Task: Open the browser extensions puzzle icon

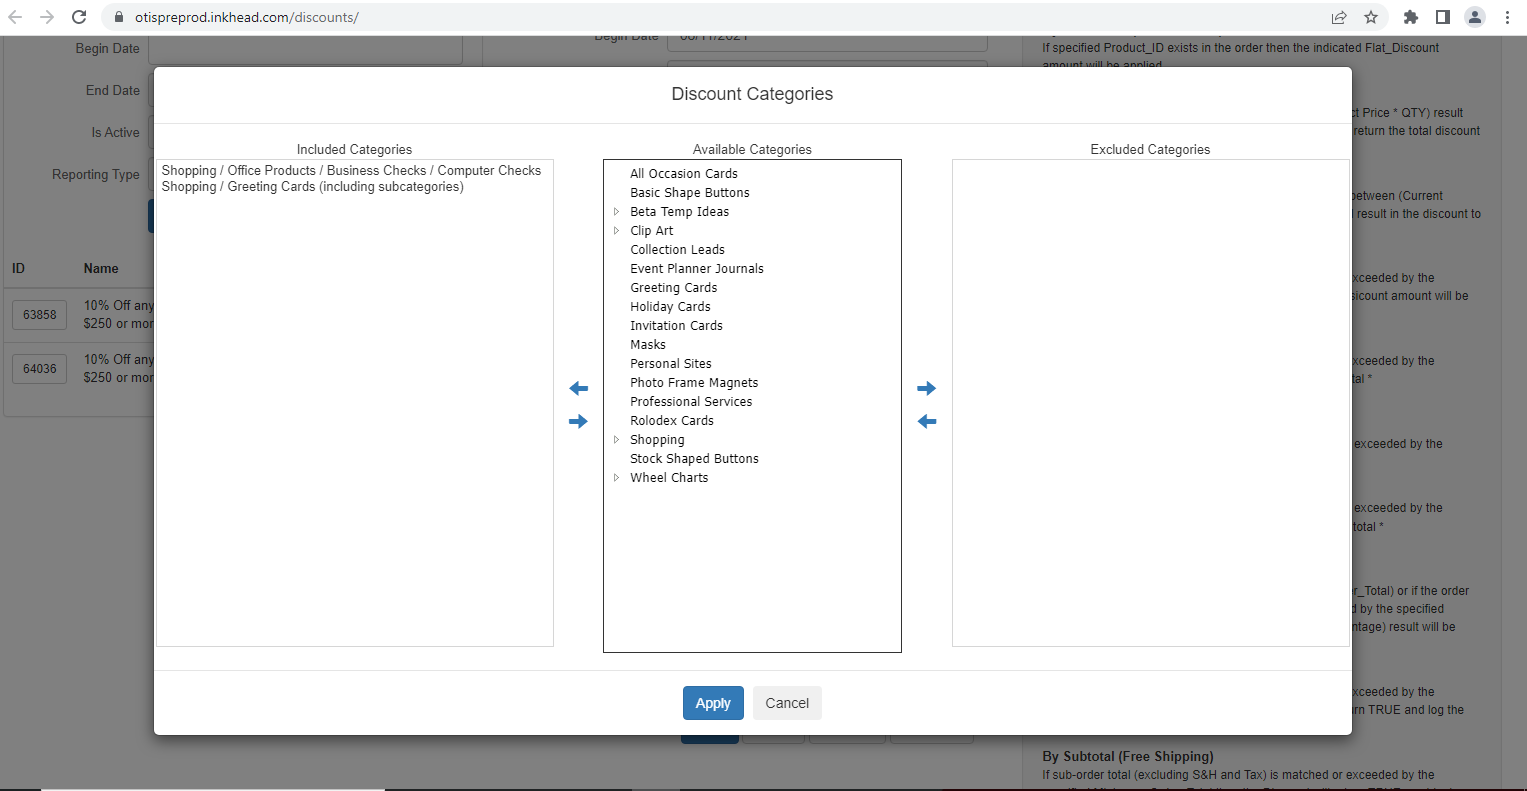Action: 1411,17
